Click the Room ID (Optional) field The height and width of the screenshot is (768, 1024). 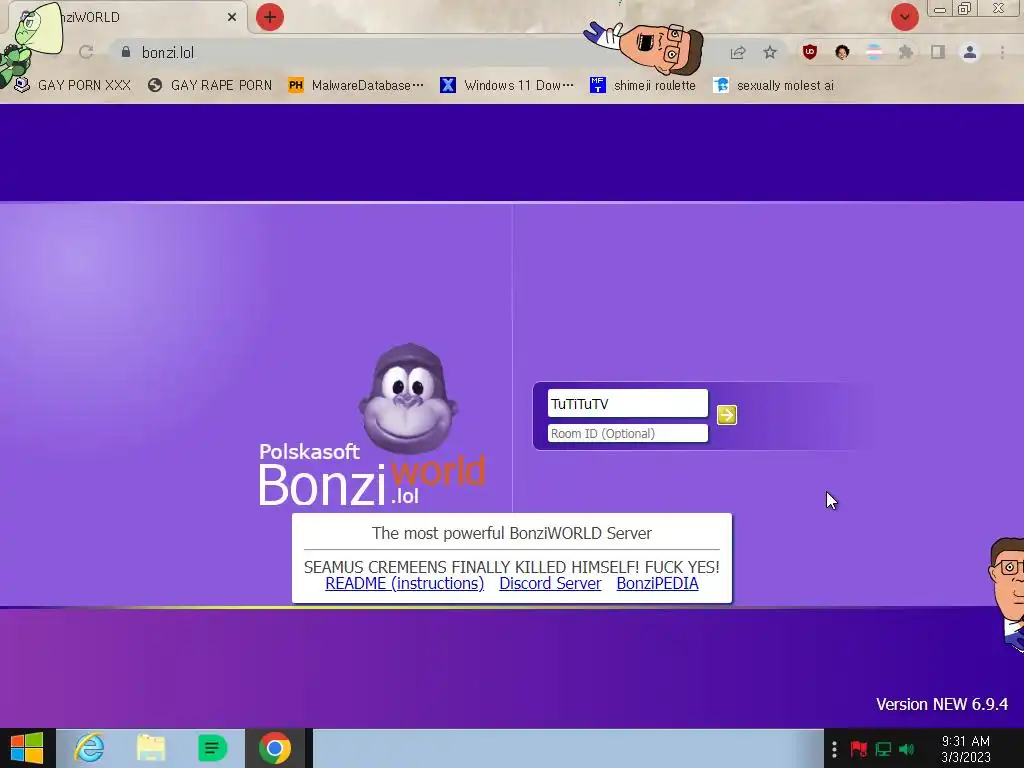(628, 434)
